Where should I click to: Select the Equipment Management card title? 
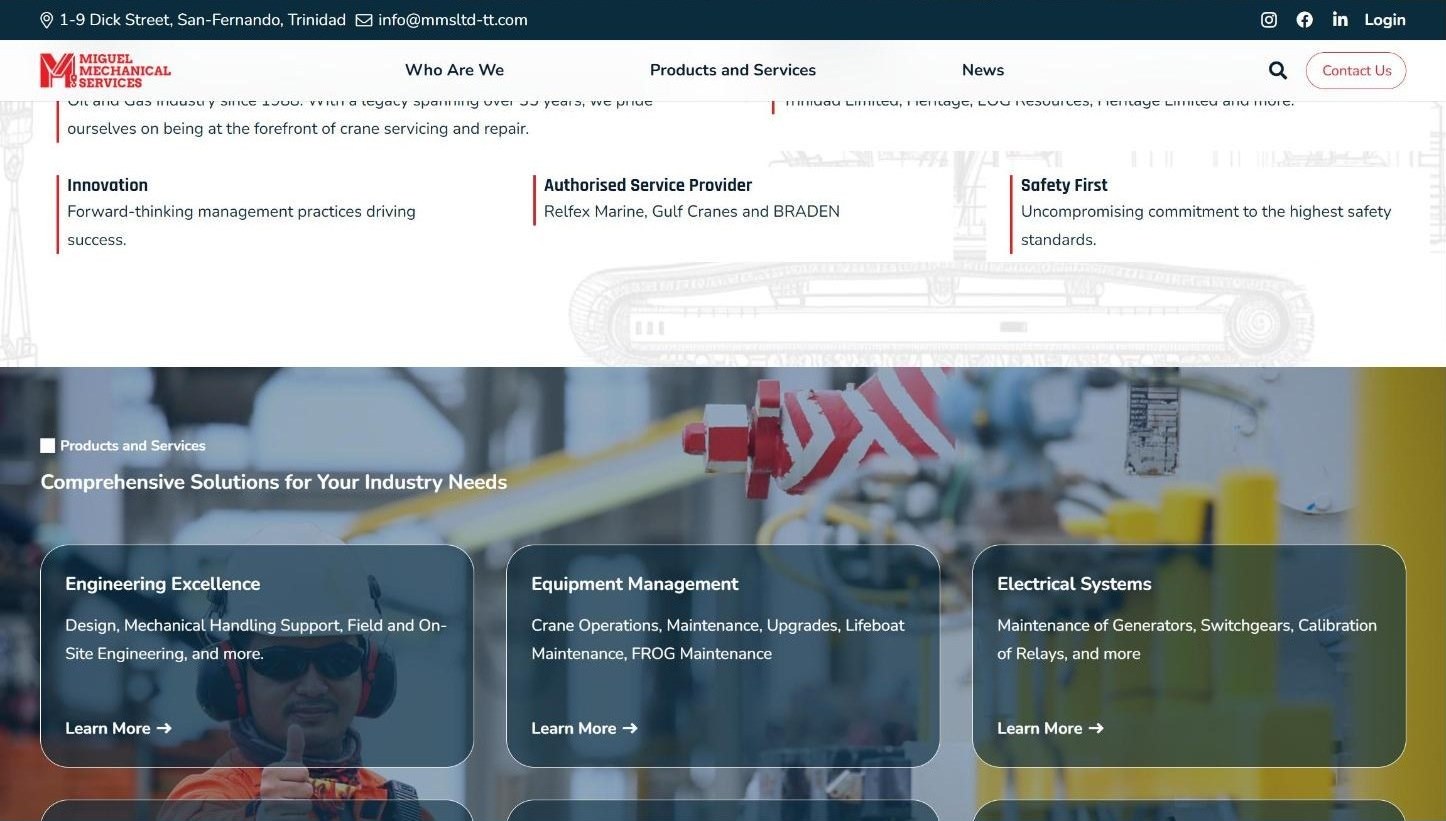click(635, 584)
